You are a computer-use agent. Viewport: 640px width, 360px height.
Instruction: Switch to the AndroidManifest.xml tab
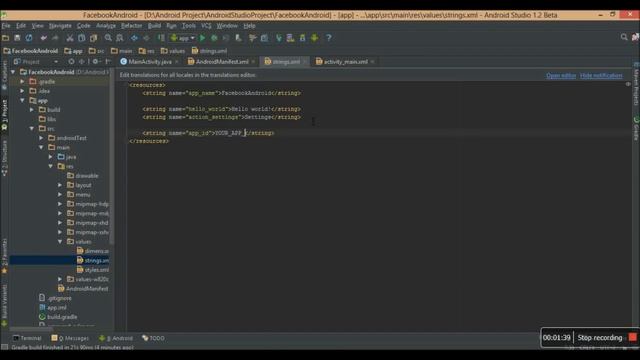[x=222, y=62]
